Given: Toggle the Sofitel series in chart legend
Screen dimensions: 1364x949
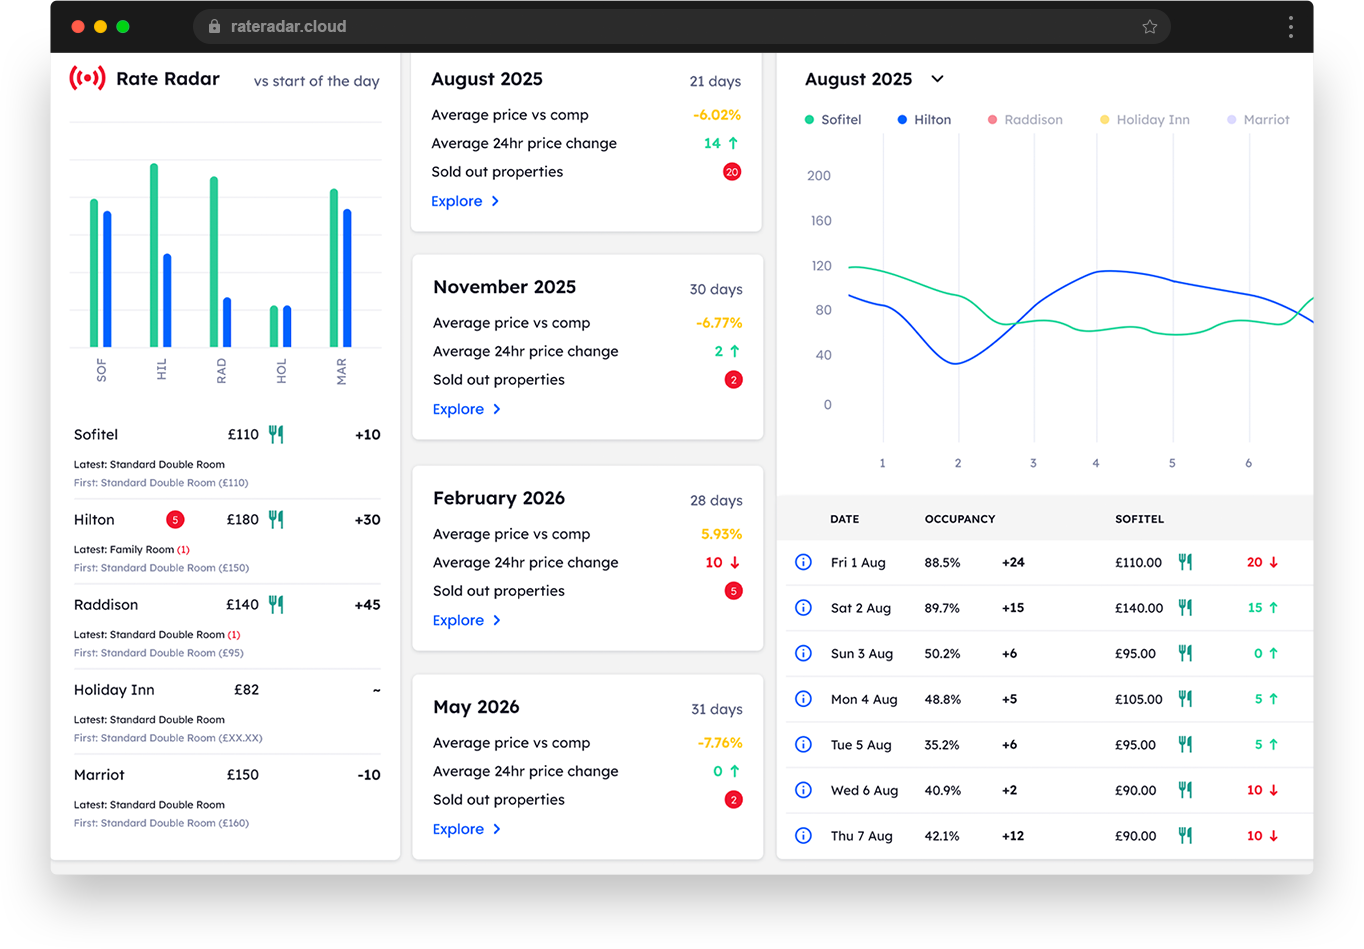Looking at the screenshot, I should [x=833, y=120].
